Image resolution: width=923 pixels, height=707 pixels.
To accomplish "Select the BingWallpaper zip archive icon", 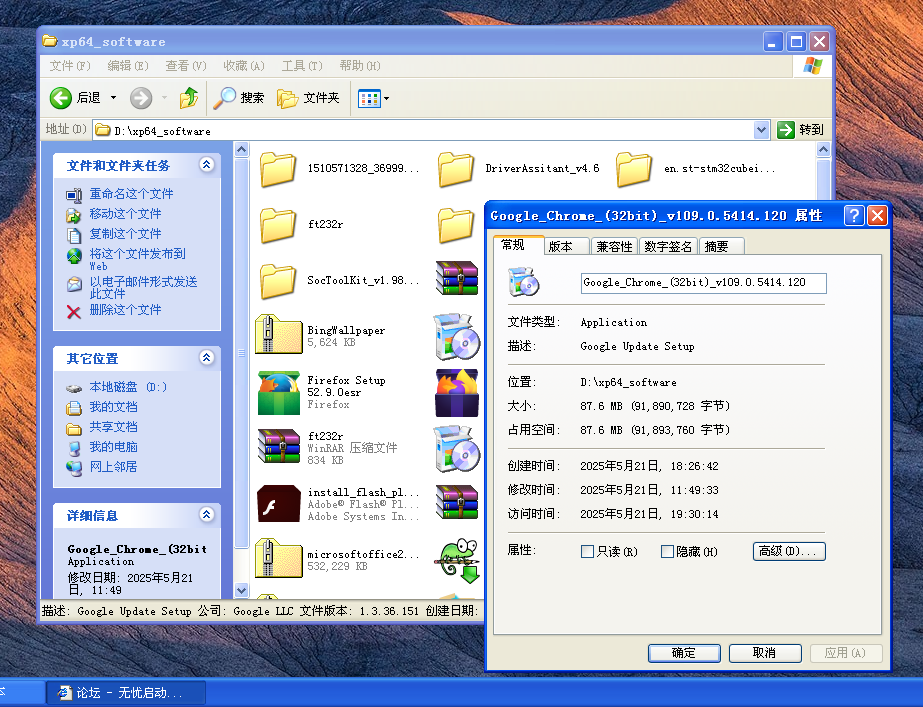I will coord(278,334).
